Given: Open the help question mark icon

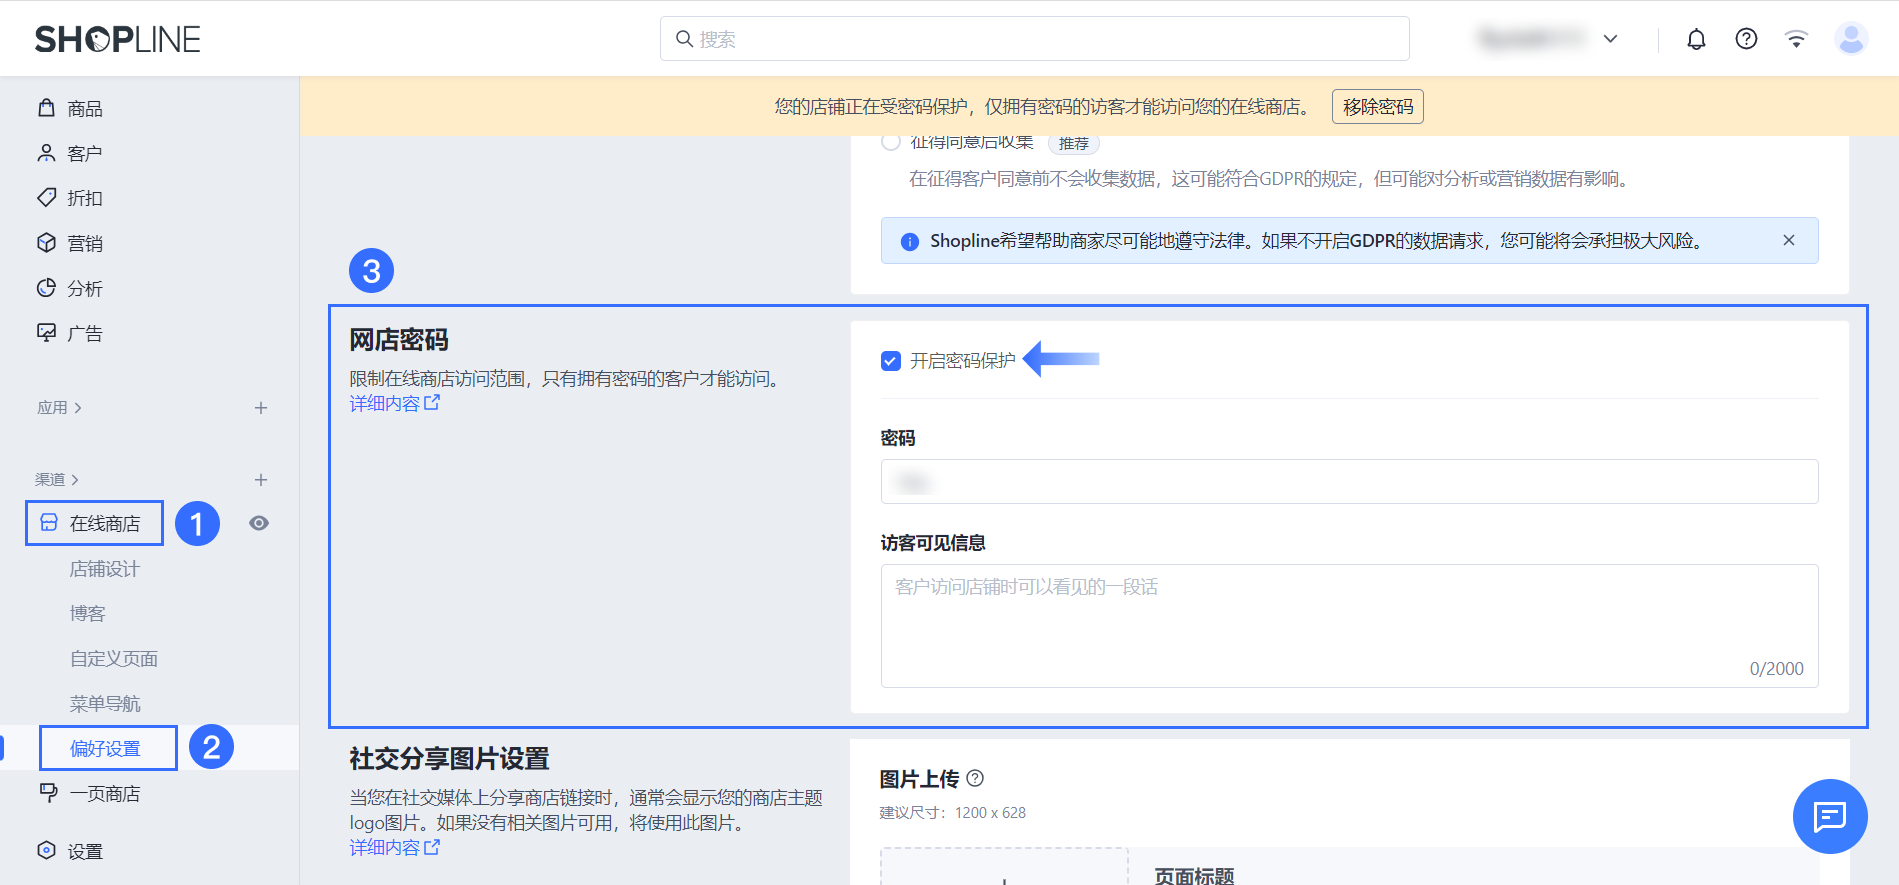Looking at the screenshot, I should (x=1746, y=39).
